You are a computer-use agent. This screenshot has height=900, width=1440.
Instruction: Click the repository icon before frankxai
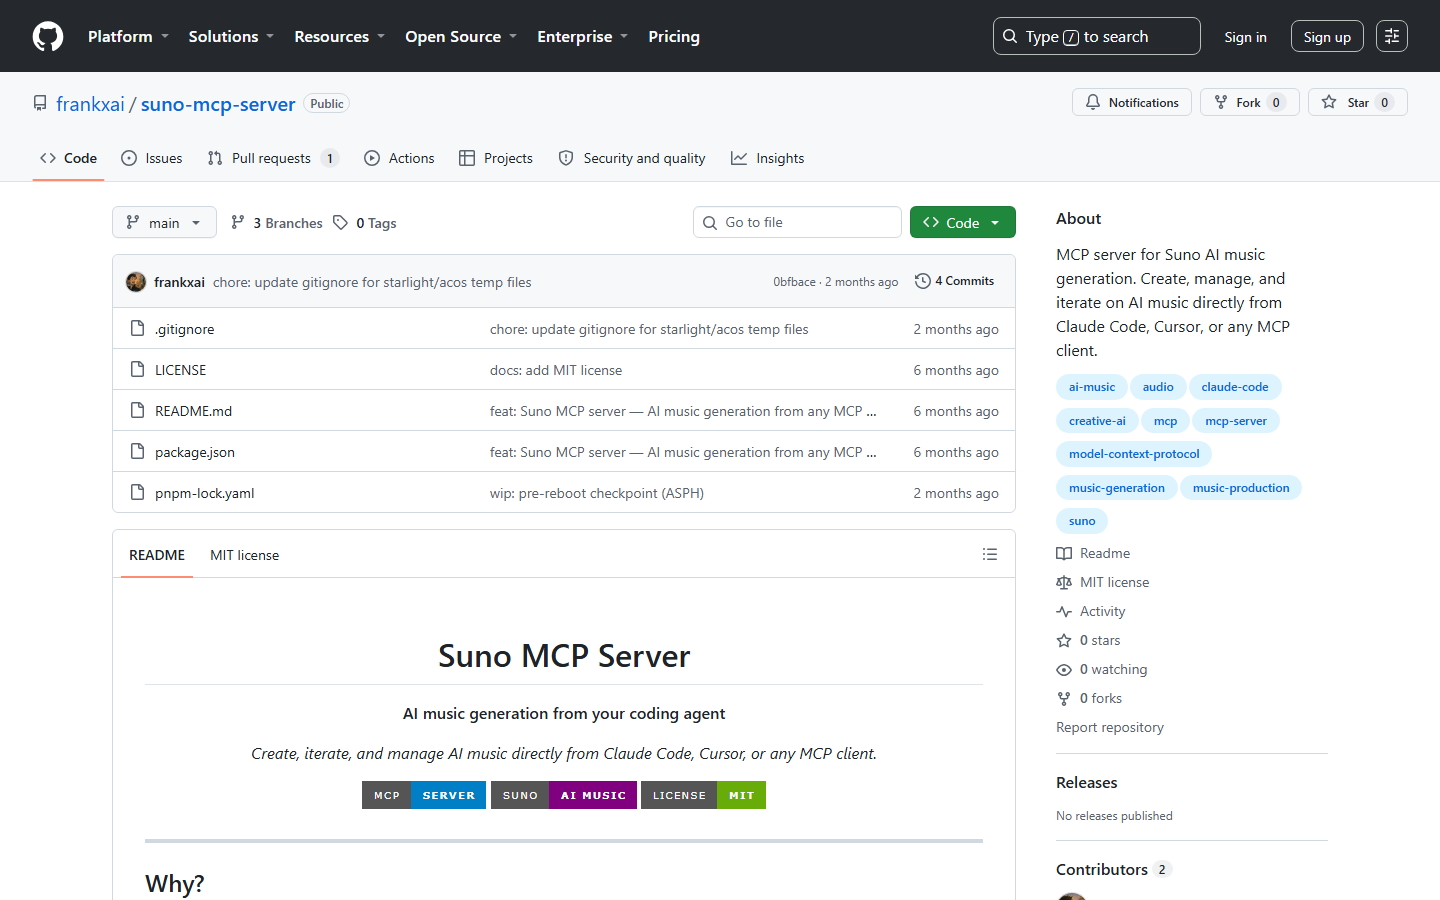(40, 103)
